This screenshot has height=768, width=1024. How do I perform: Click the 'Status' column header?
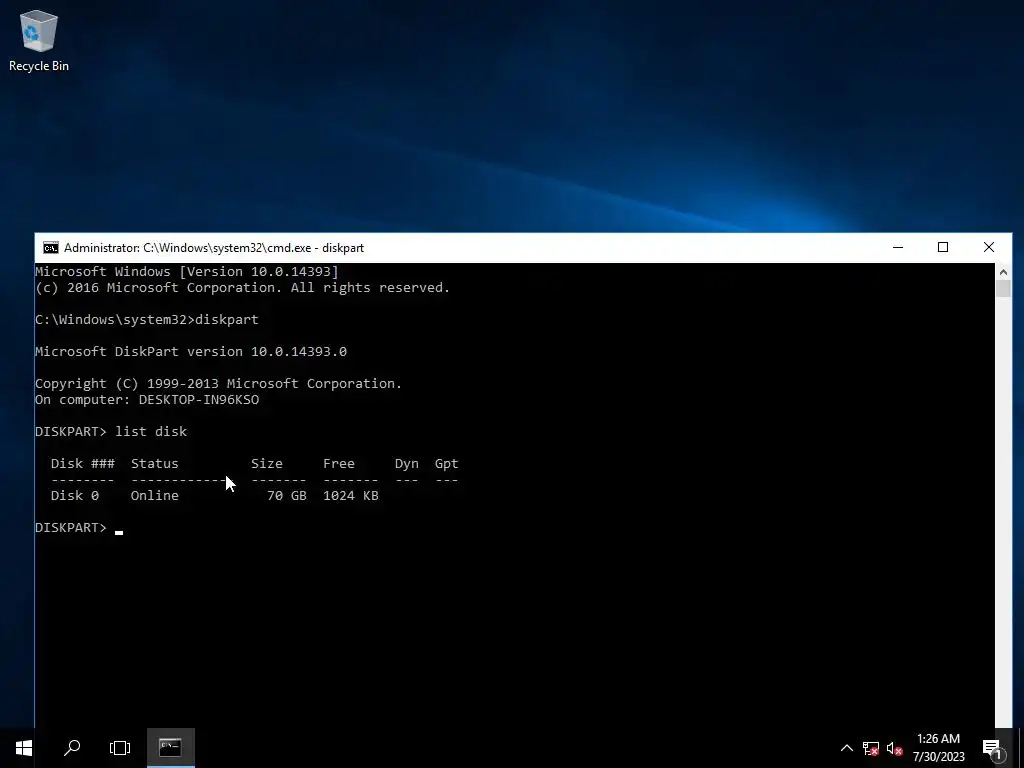click(155, 464)
